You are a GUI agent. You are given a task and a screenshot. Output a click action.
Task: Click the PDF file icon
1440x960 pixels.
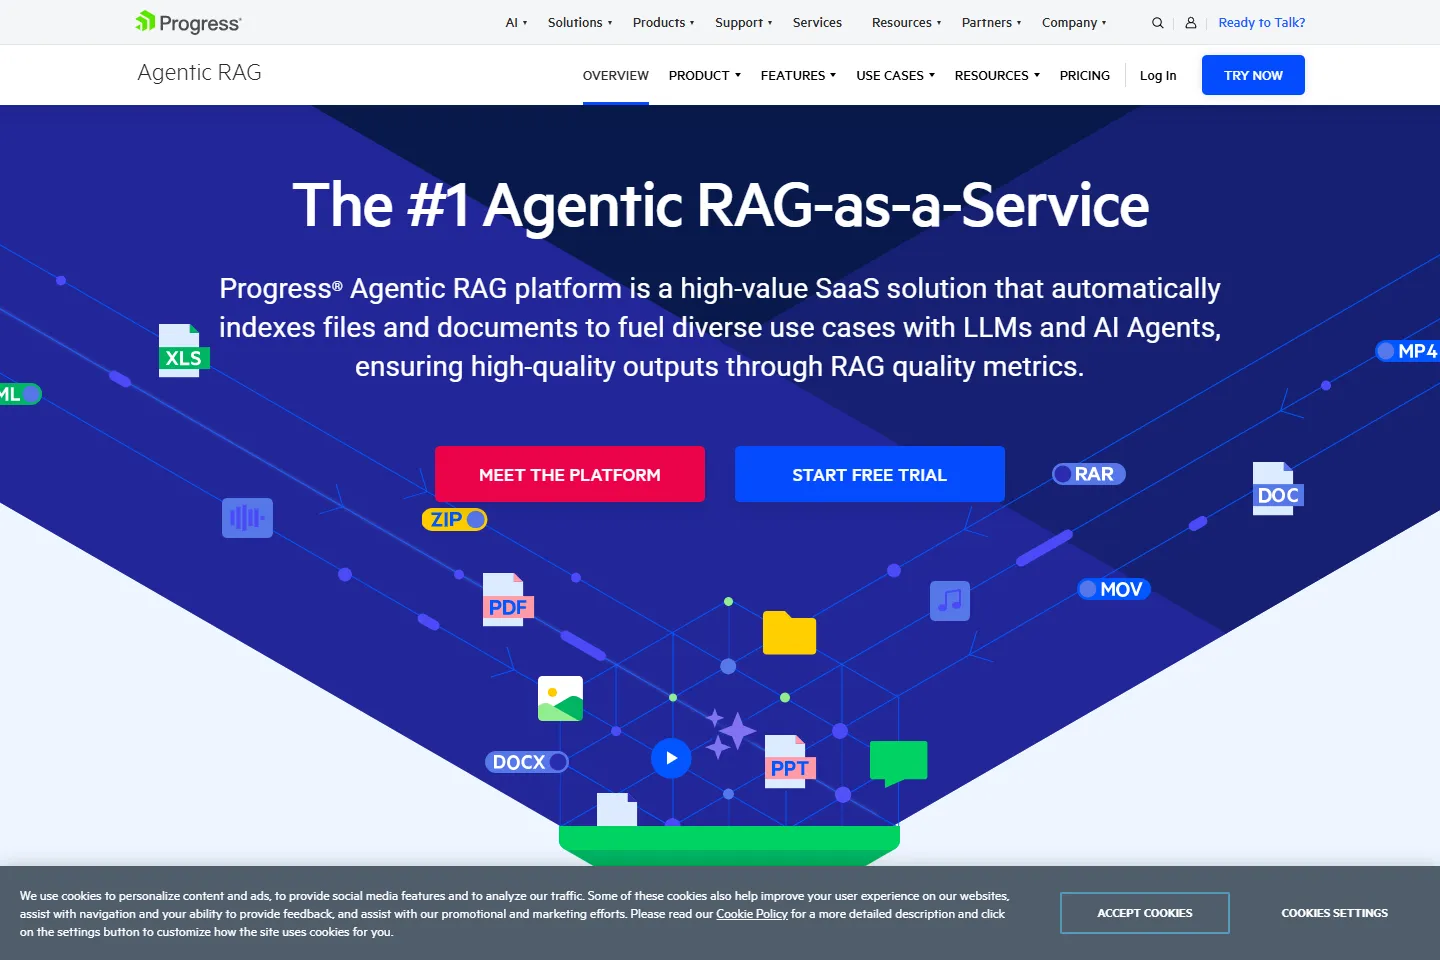click(508, 600)
